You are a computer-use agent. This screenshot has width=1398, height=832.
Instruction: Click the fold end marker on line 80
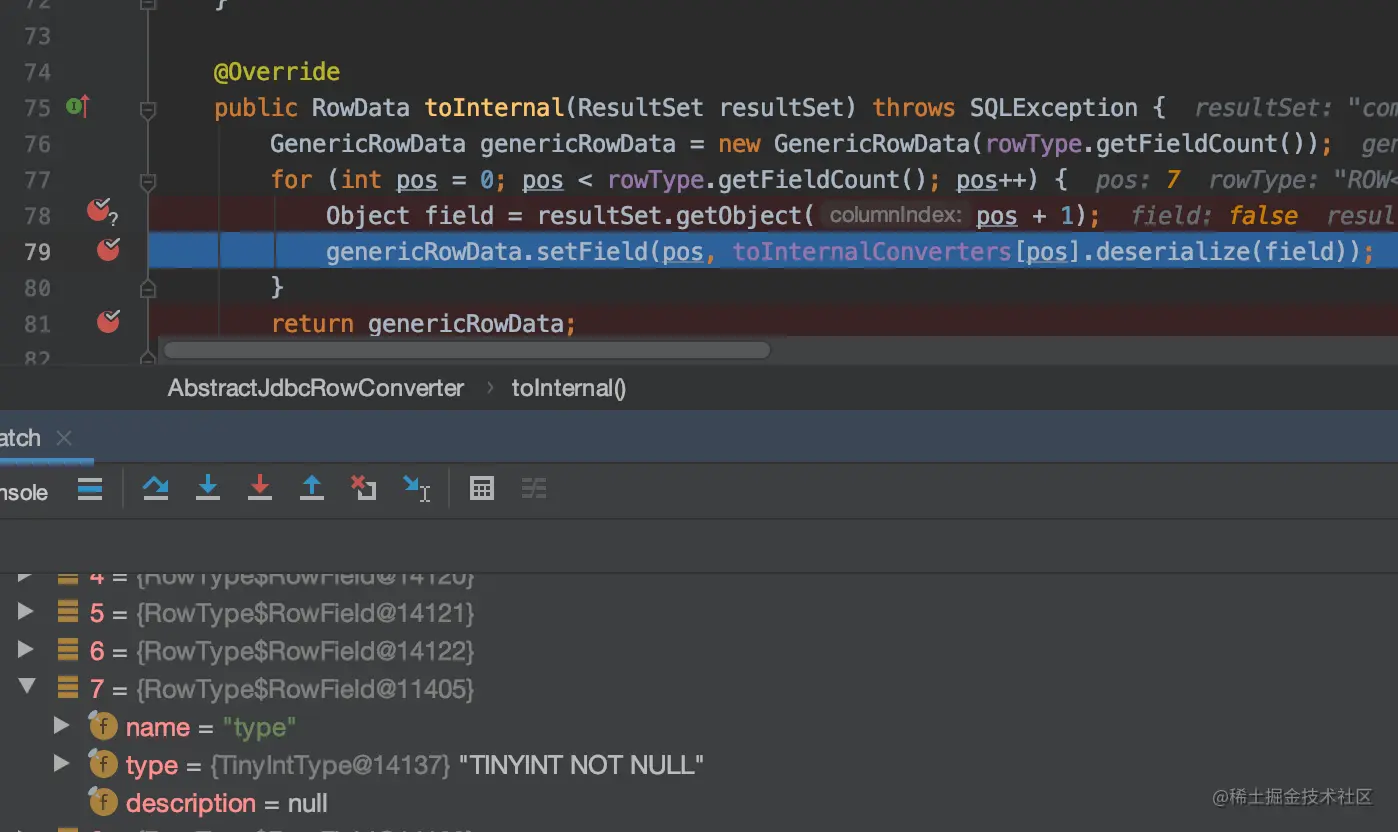(x=148, y=288)
